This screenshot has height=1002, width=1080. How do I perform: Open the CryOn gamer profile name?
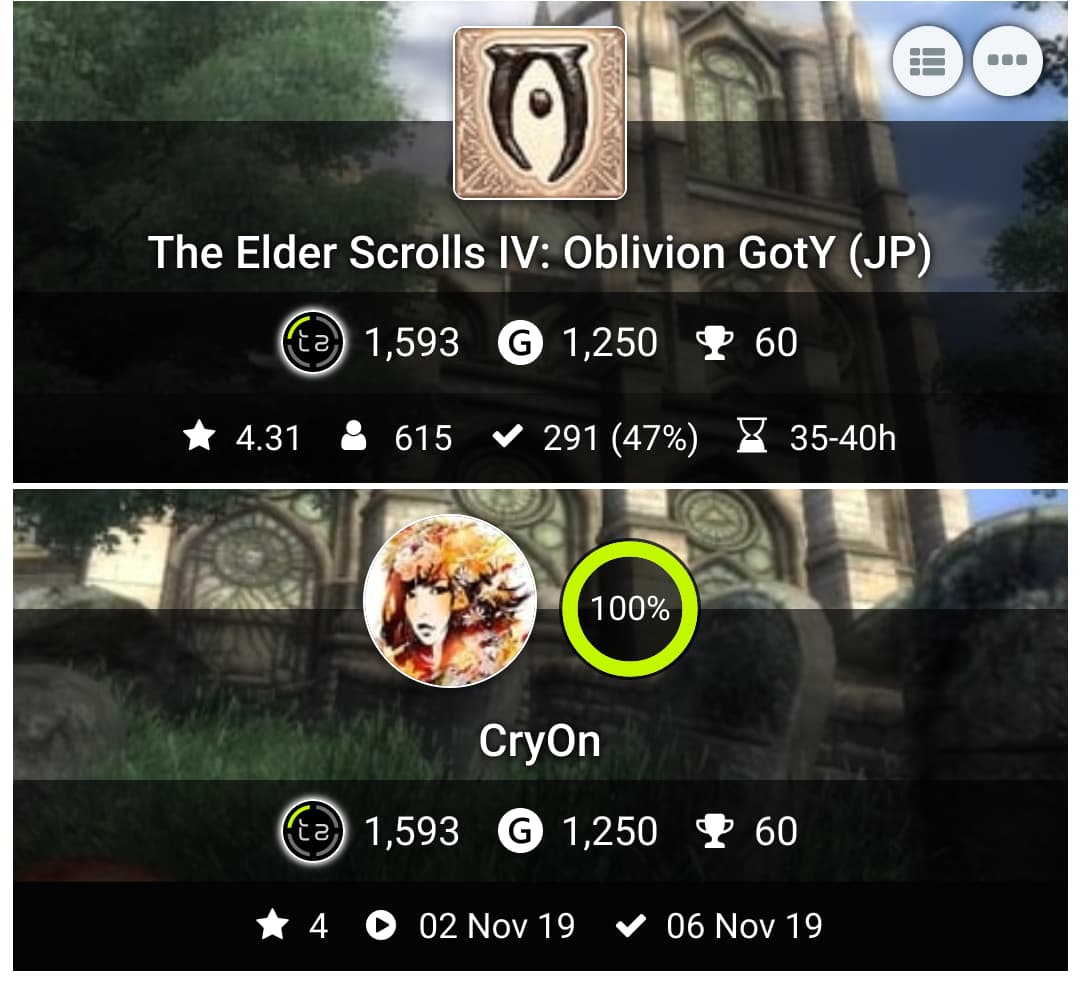point(540,742)
